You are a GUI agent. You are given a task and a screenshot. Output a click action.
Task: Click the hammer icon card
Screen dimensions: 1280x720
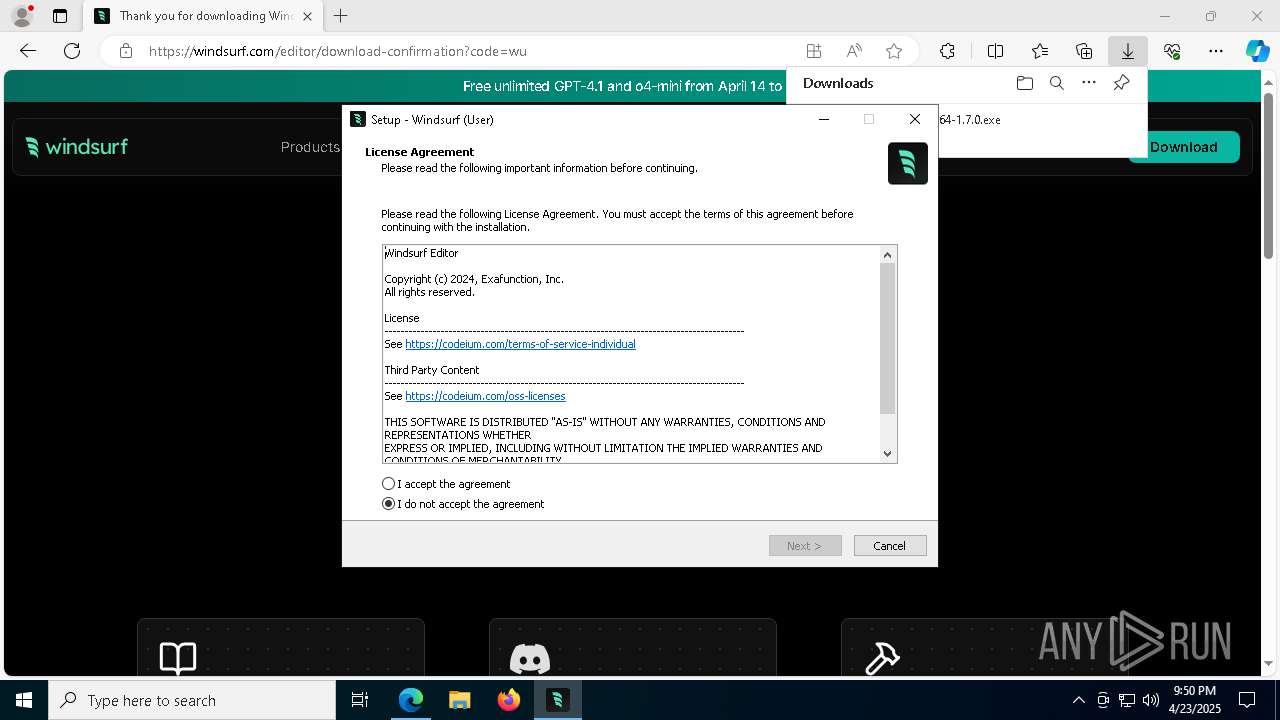tap(984, 646)
